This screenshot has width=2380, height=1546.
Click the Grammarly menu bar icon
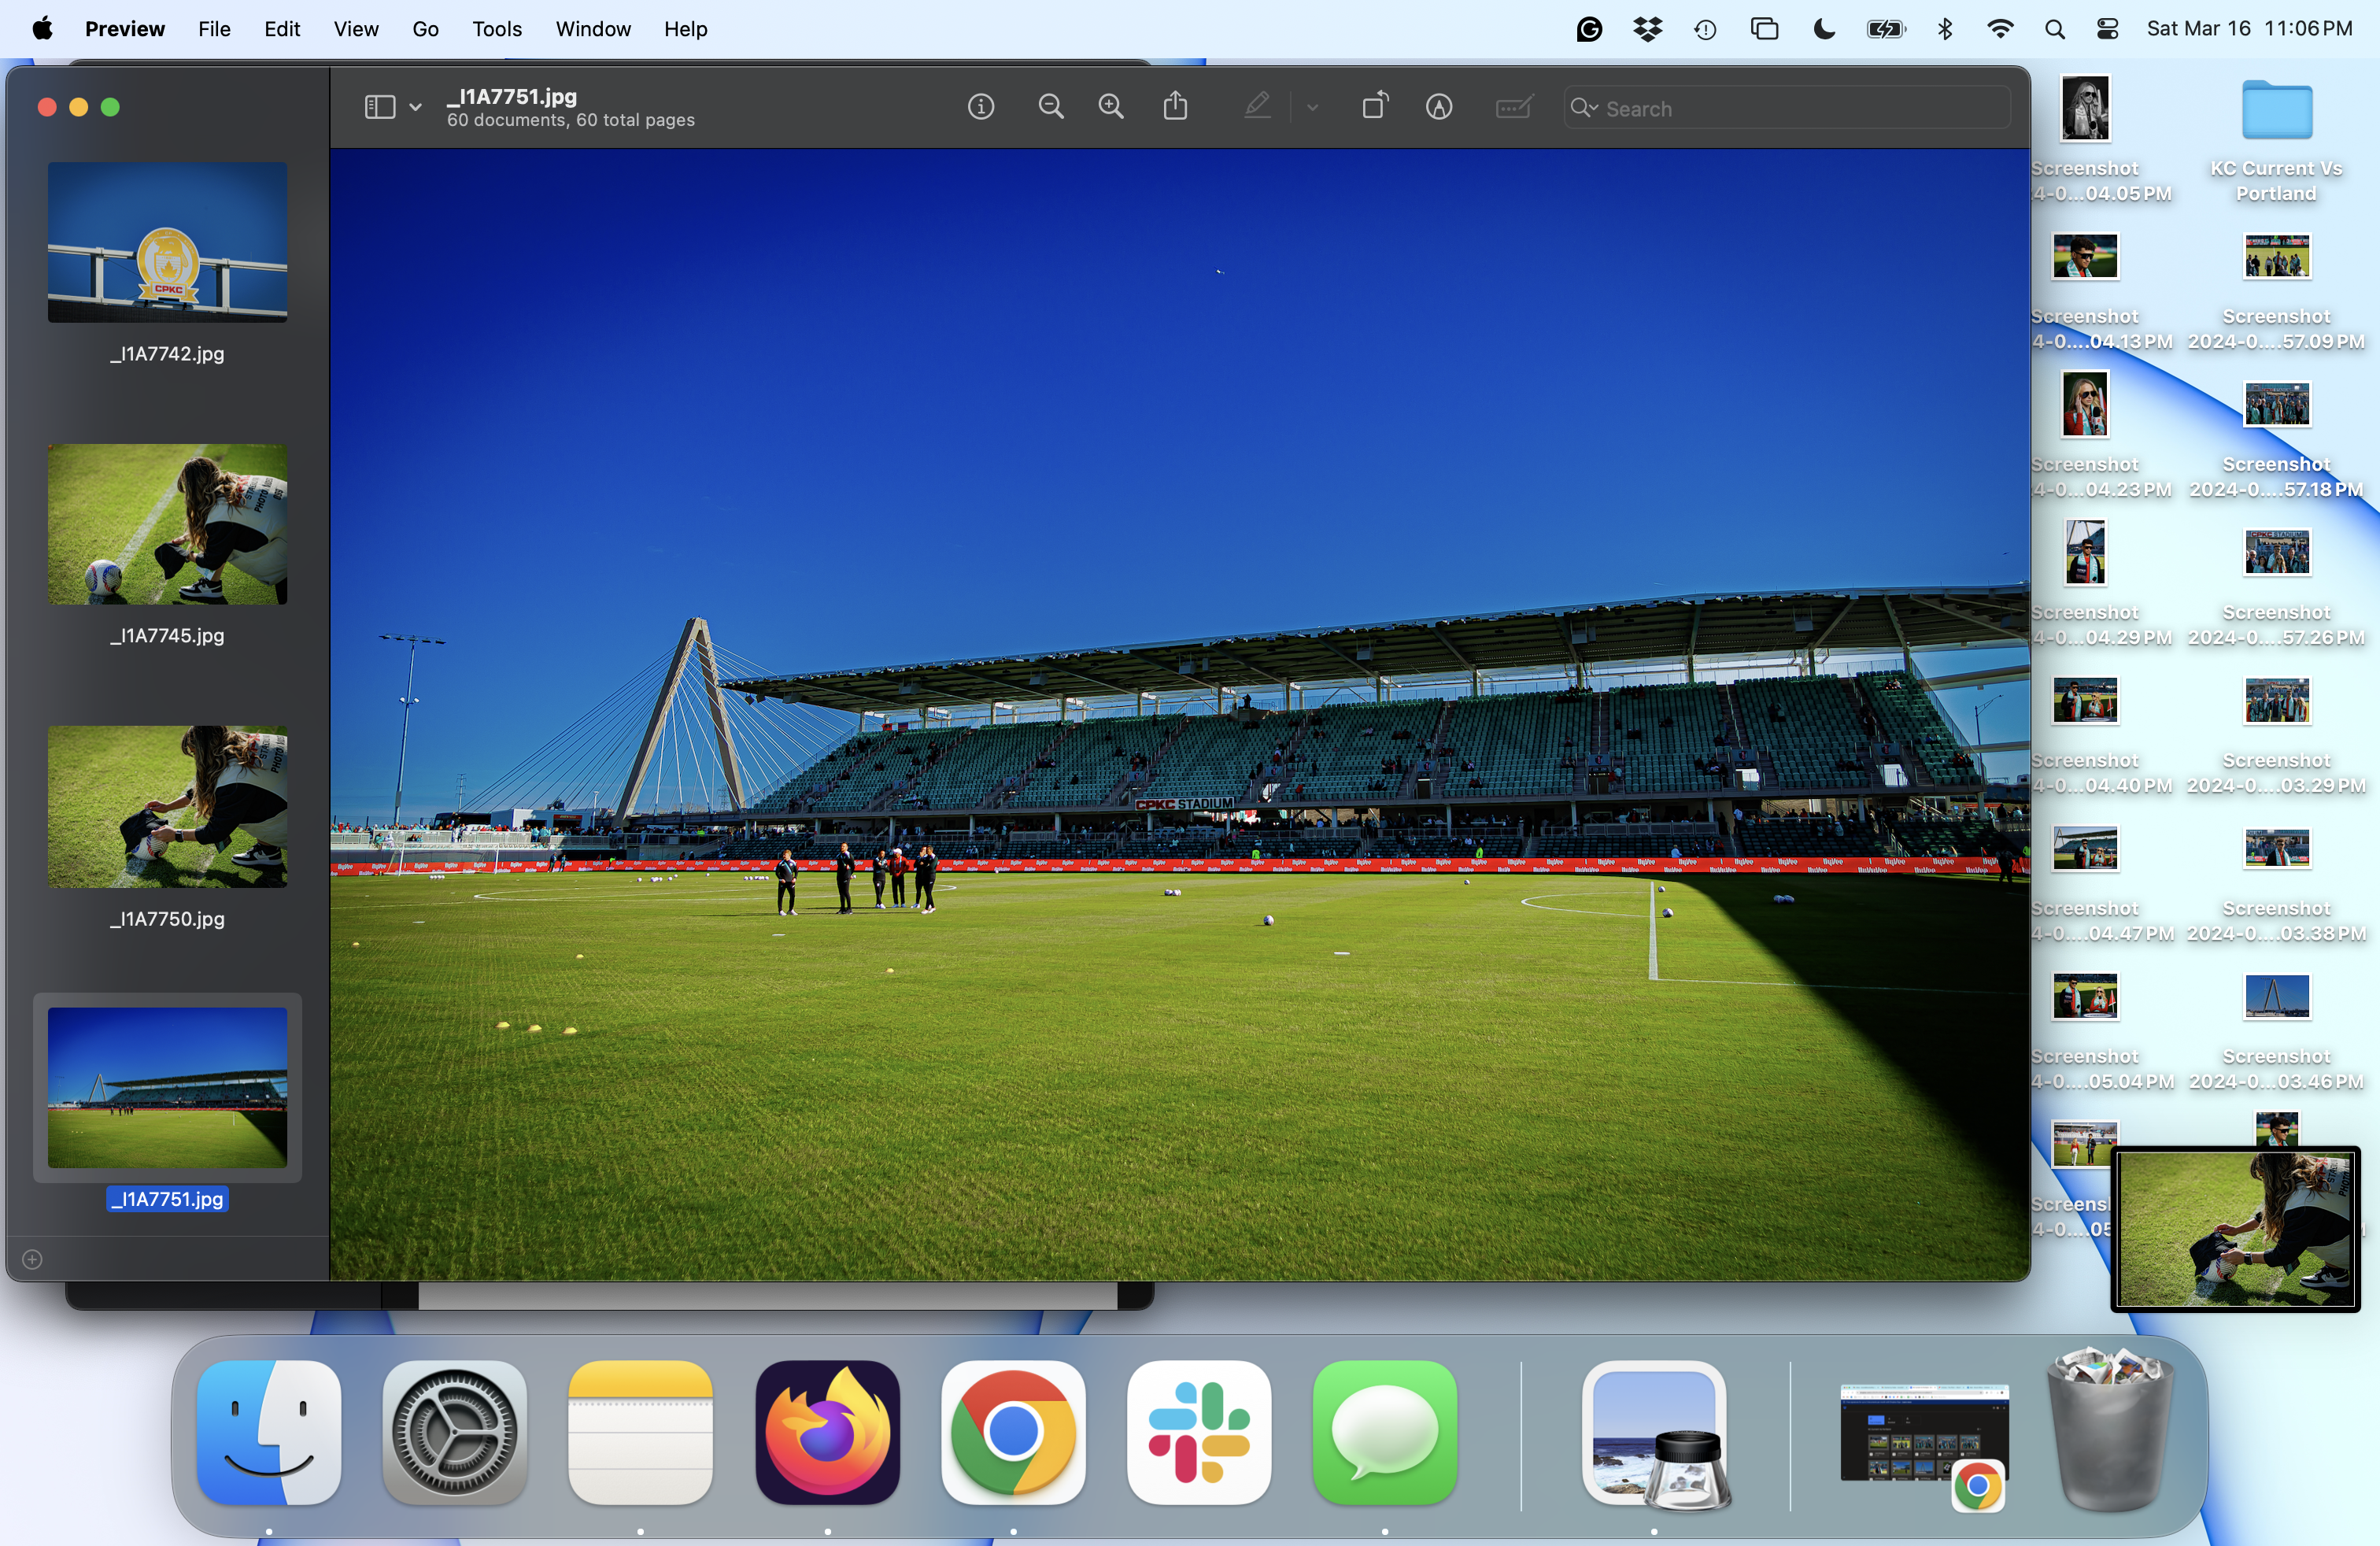tap(1589, 29)
